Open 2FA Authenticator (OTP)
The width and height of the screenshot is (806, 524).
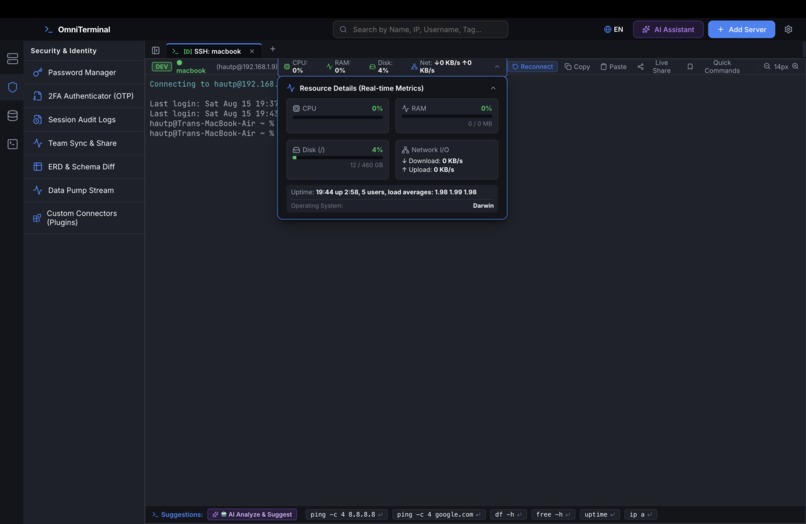(x=84, y=96)
